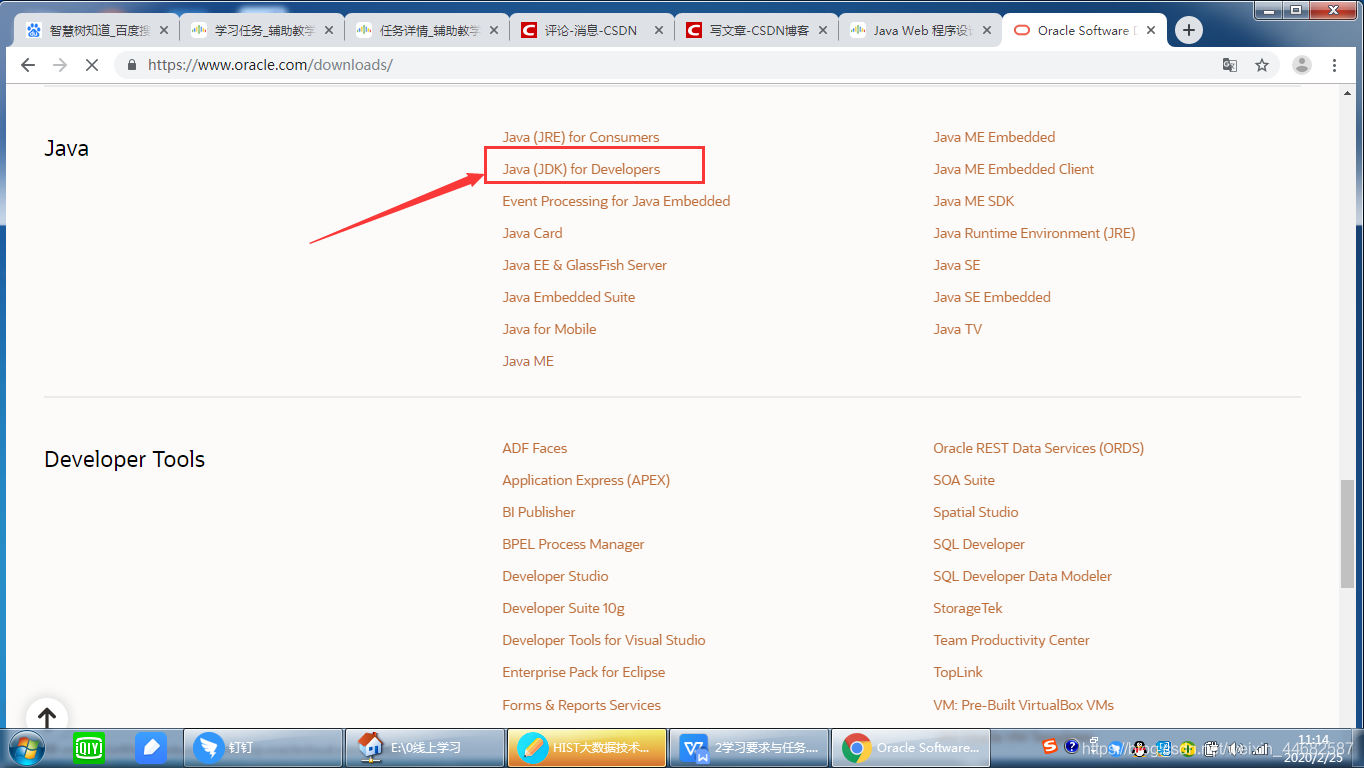Open Oracle REST Data Services (ORDS)
This screenshot has width=1364, height=768.
[x=1038, y=448]
